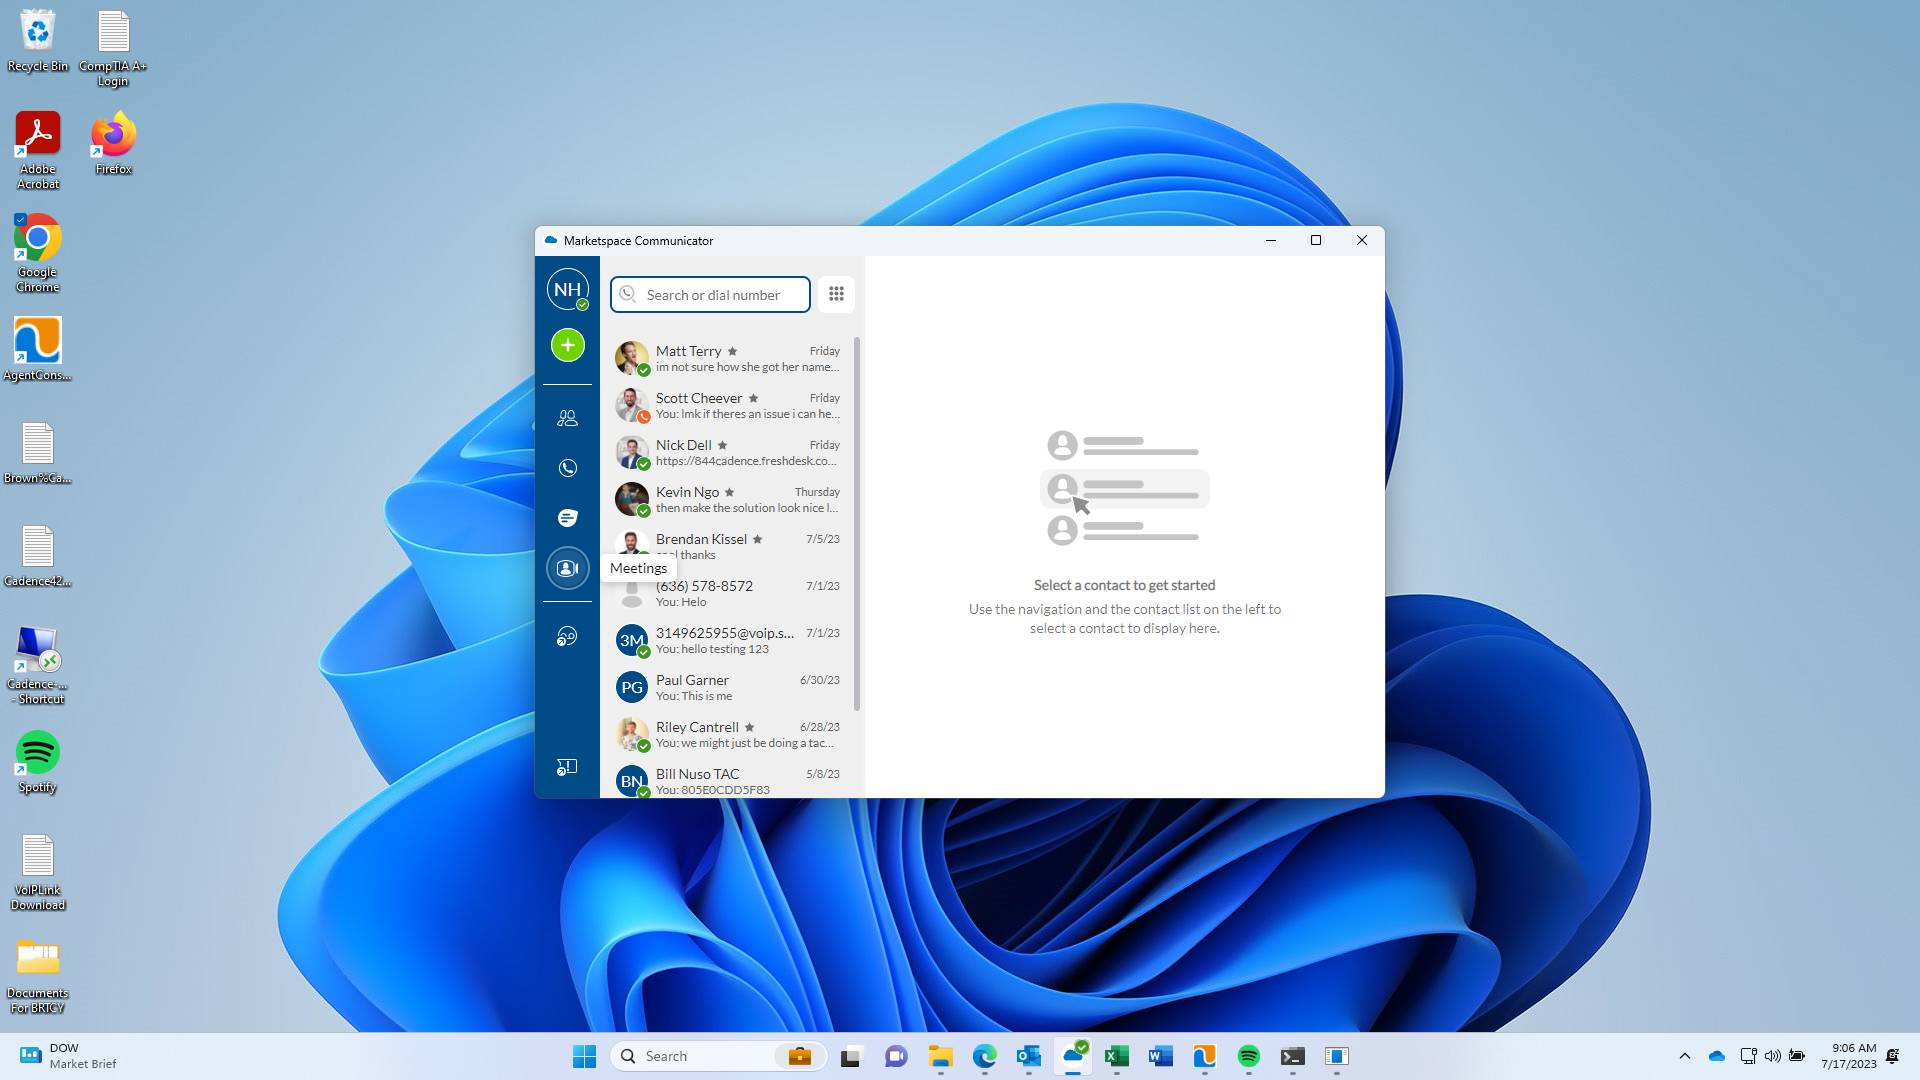Open the Adobe Acrobat desktop shortcut

click(x=38, y=150)
